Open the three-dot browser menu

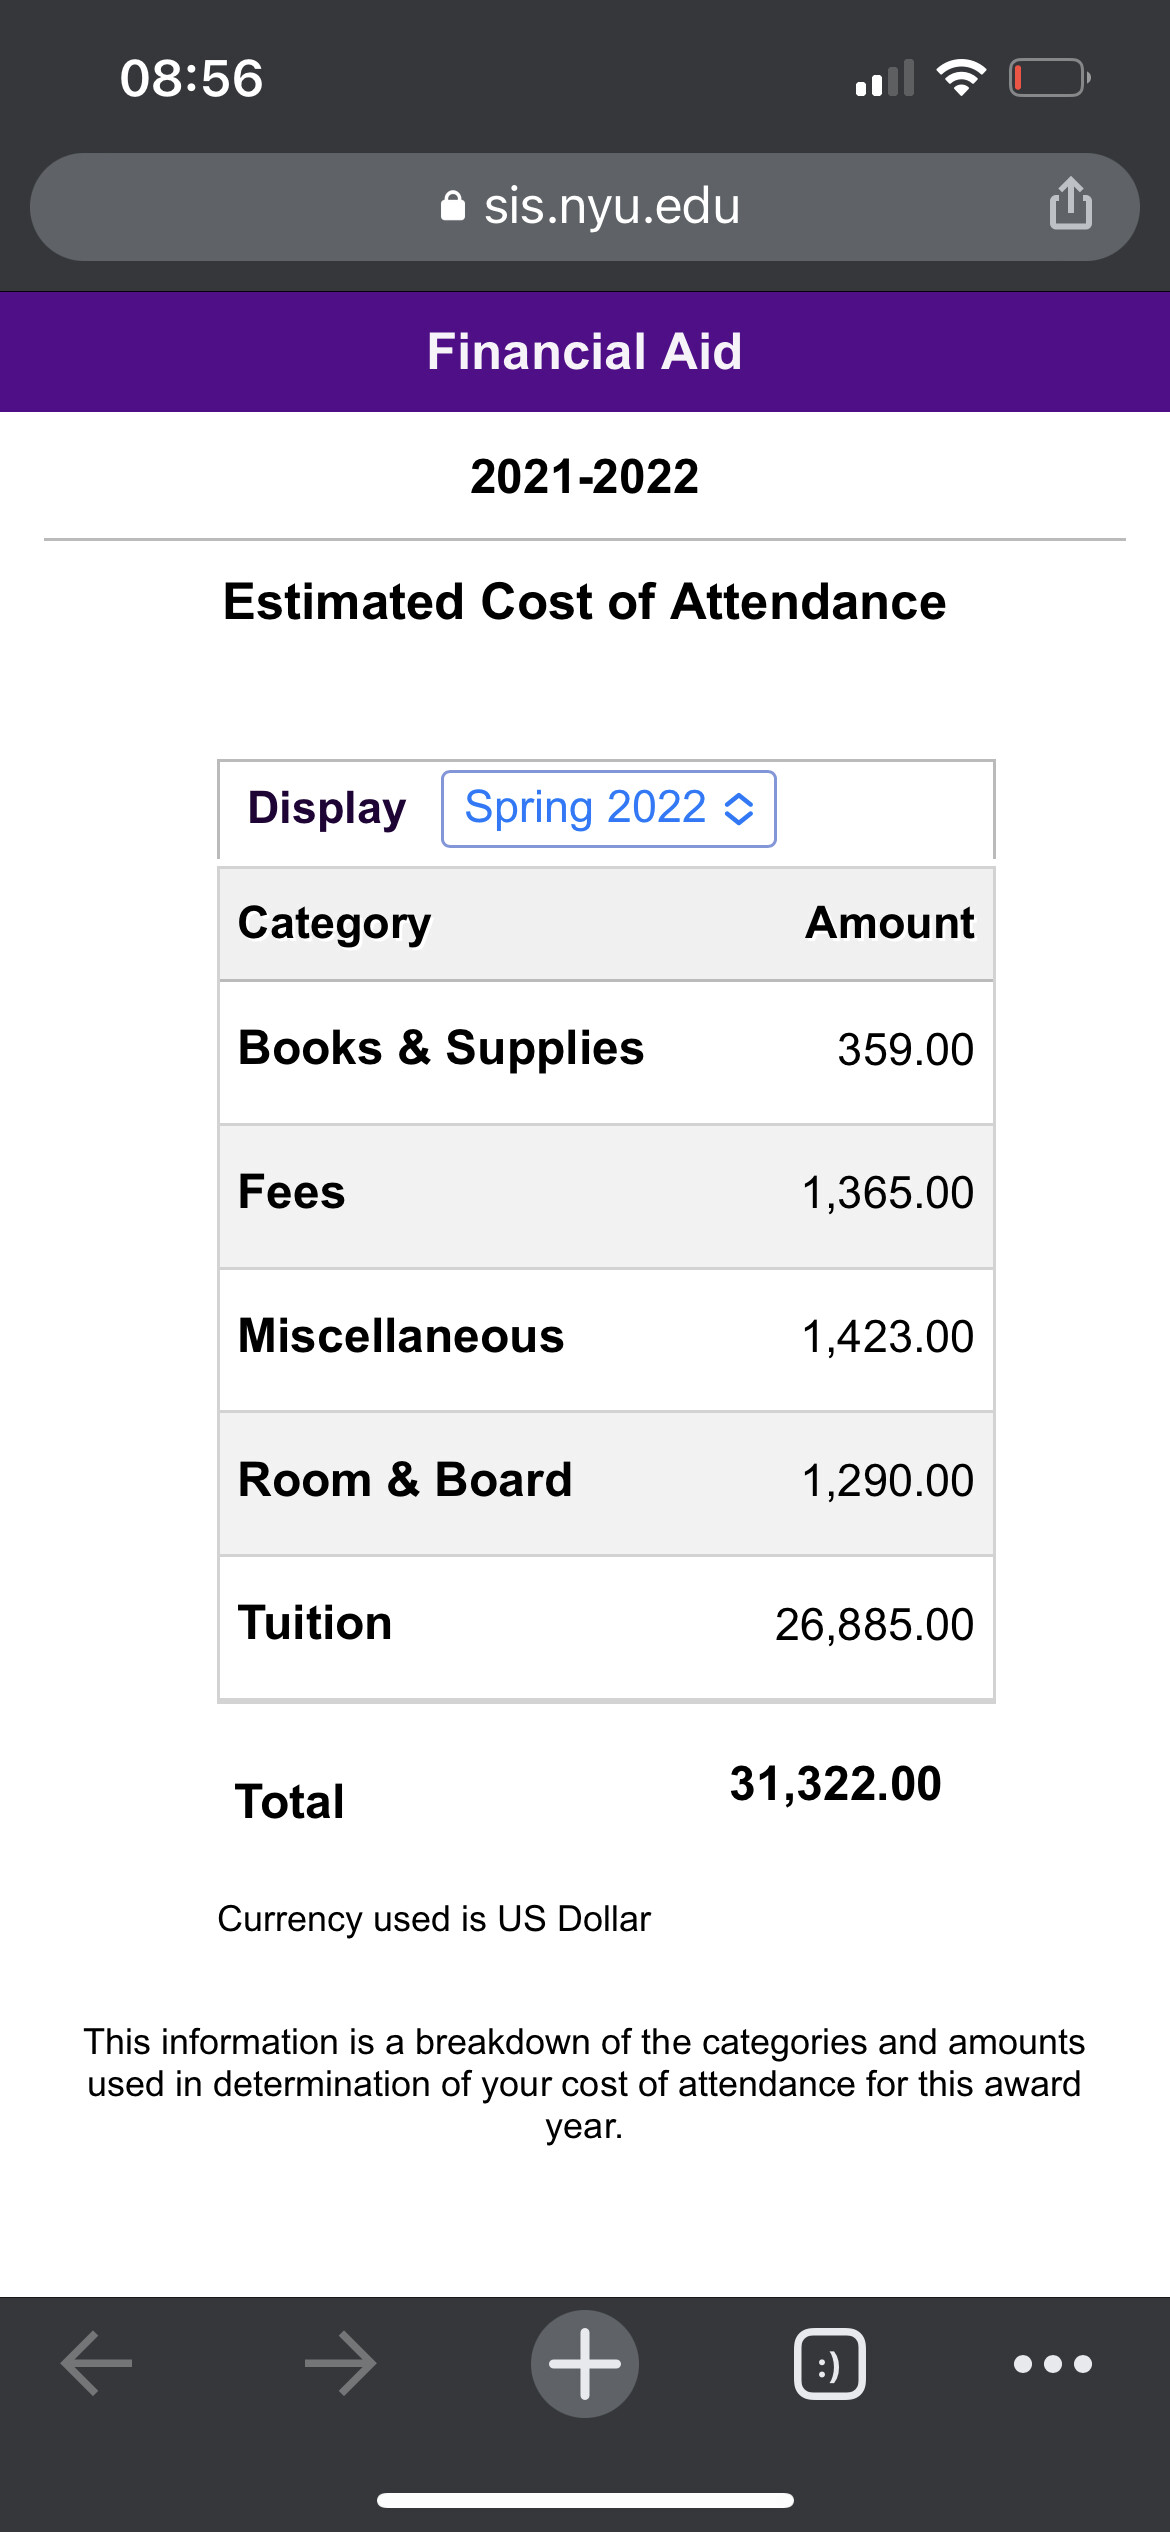point(1052,2364)
